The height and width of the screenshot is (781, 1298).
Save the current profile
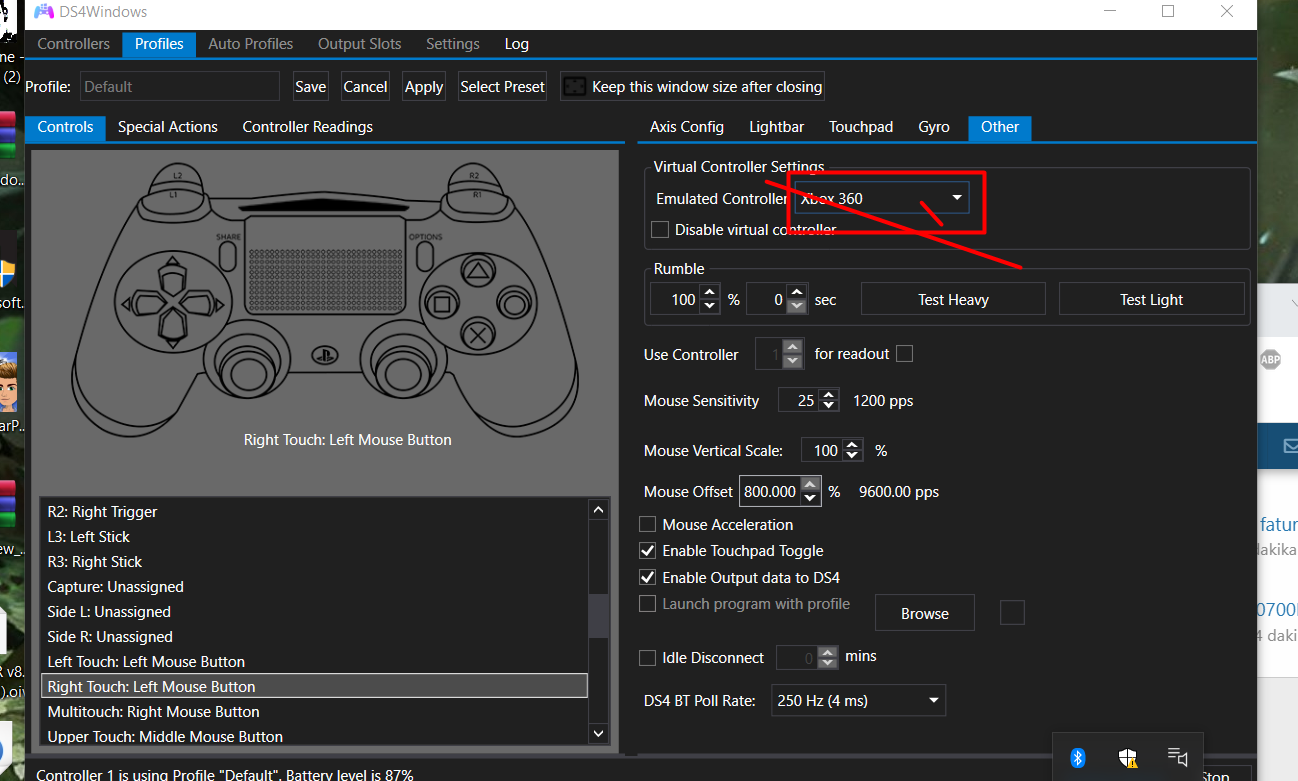click(x=311, y=87)
